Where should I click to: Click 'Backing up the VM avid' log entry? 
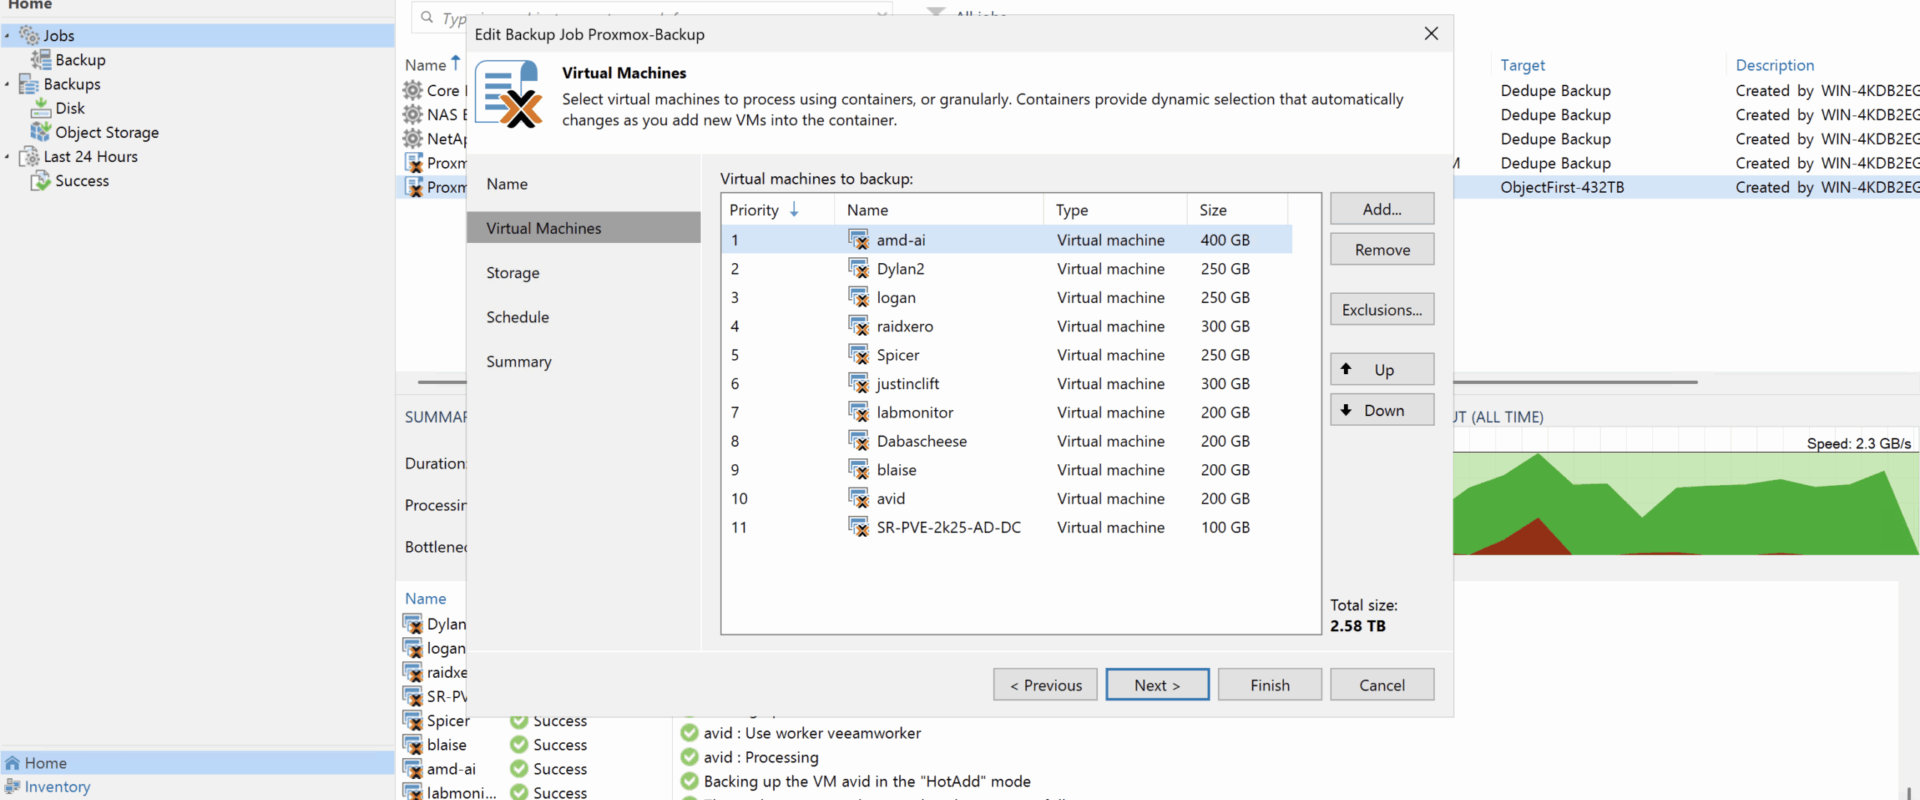click(867, 781)
